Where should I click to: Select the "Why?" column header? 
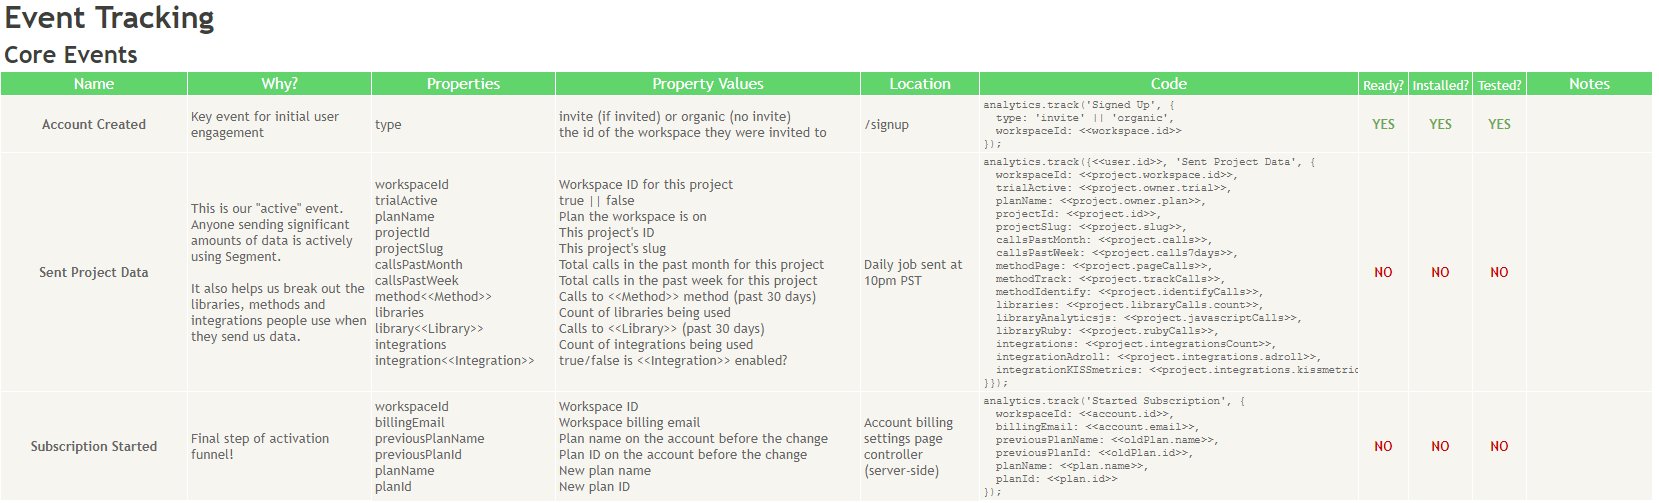coord(279,84)
